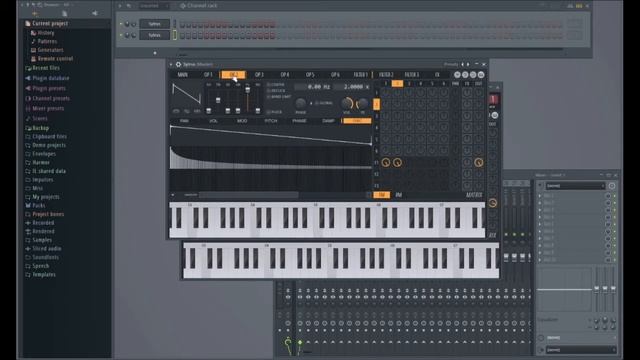Toggle the PLUCK checkbox

[269, 111]
